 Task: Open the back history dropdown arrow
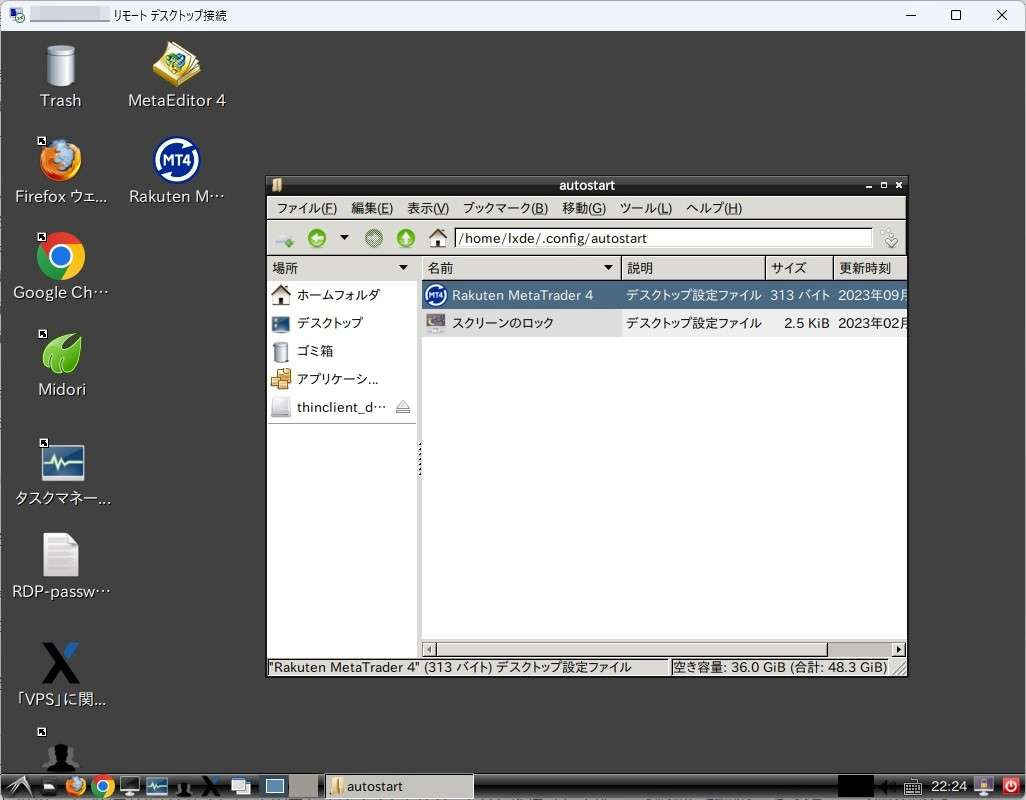(344, 238)
